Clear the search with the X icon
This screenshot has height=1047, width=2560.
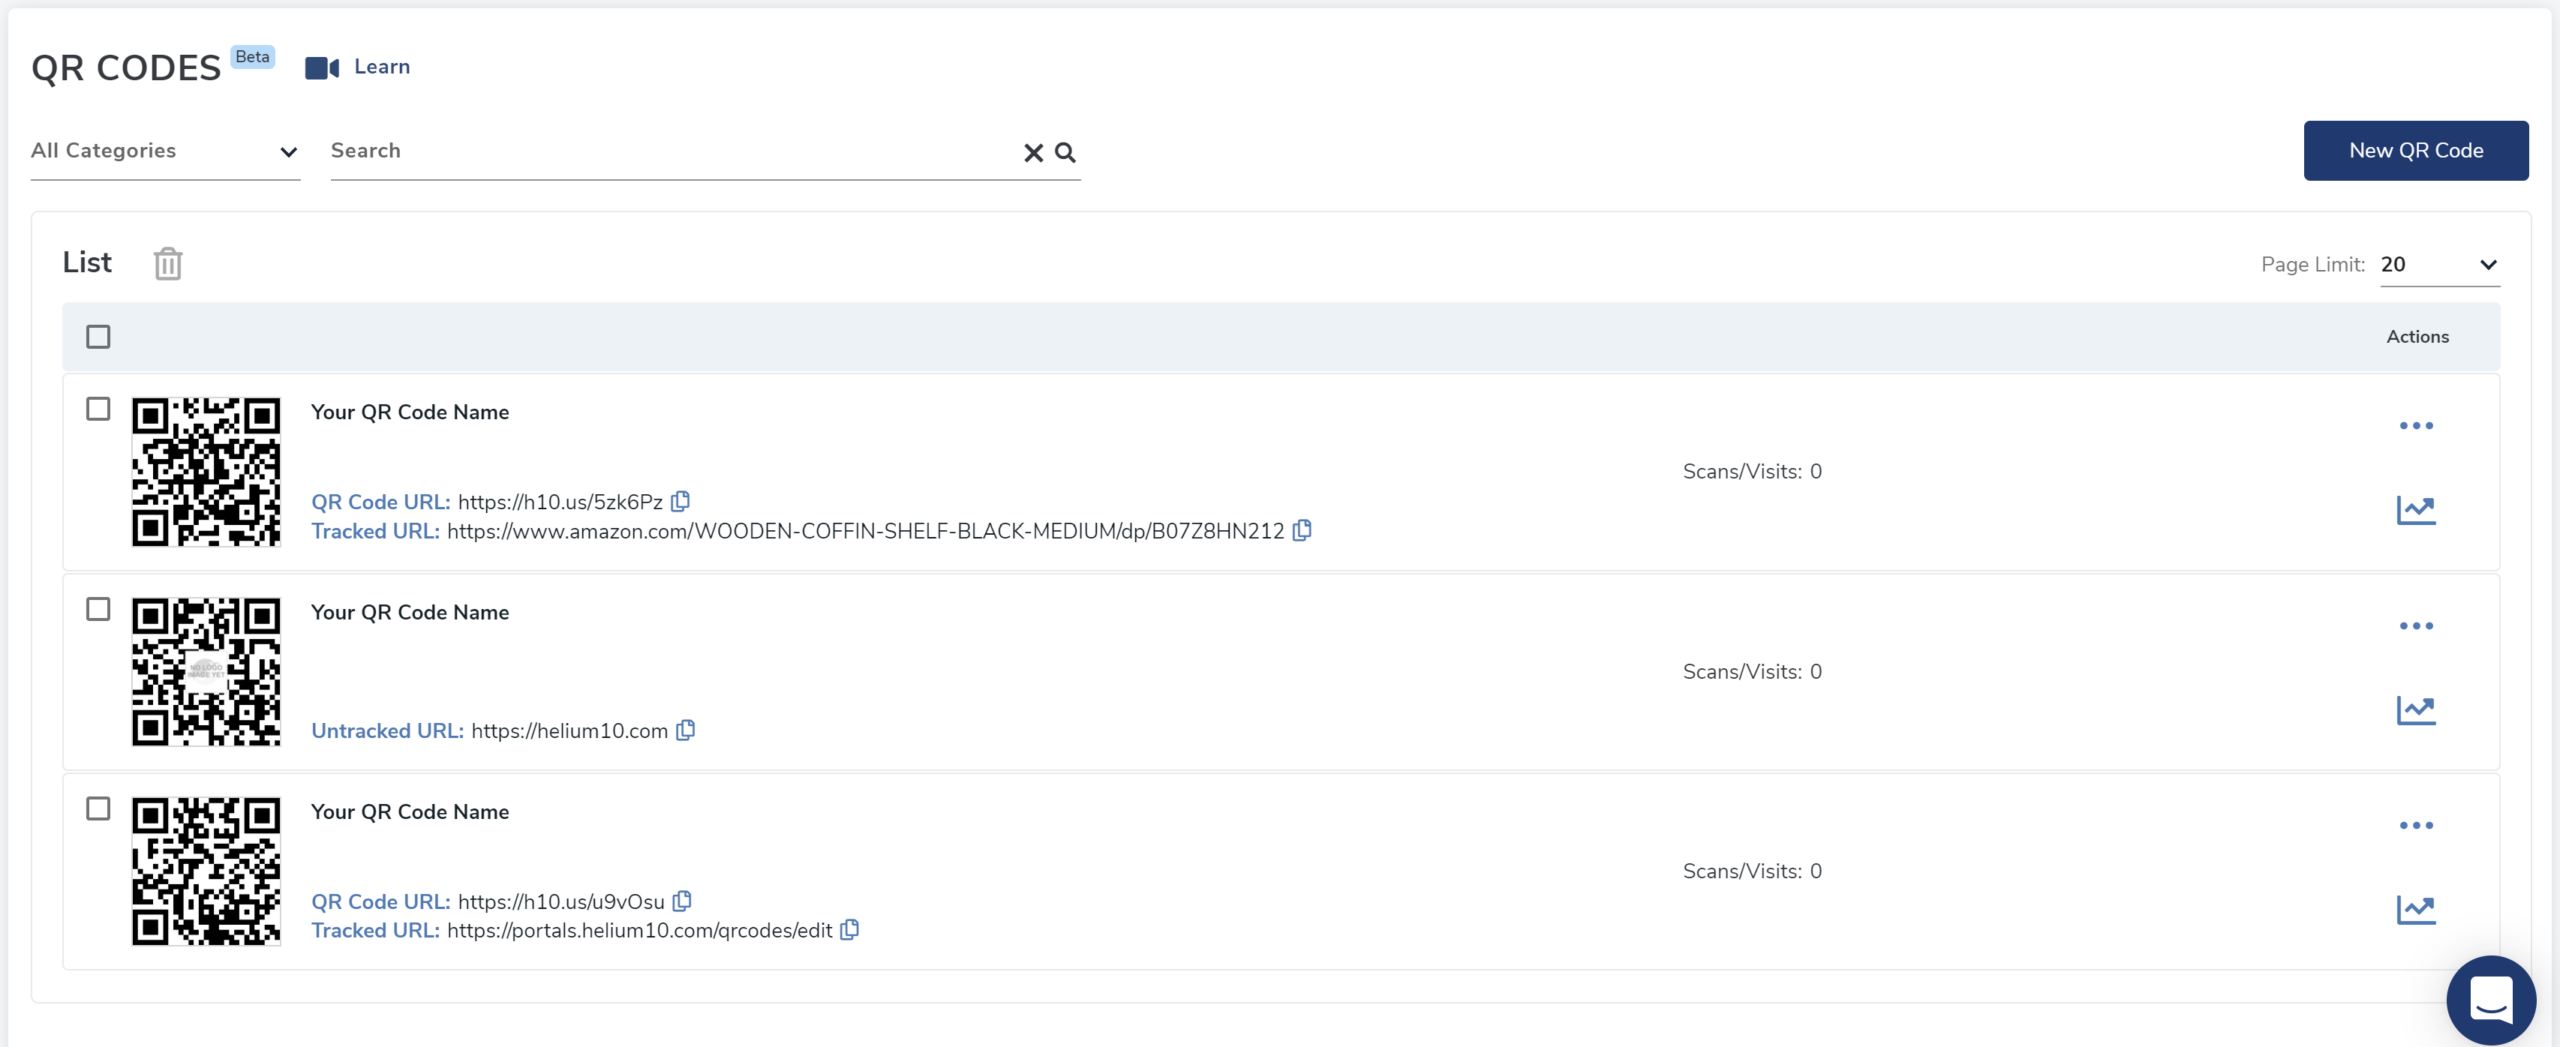(1032, 152)
